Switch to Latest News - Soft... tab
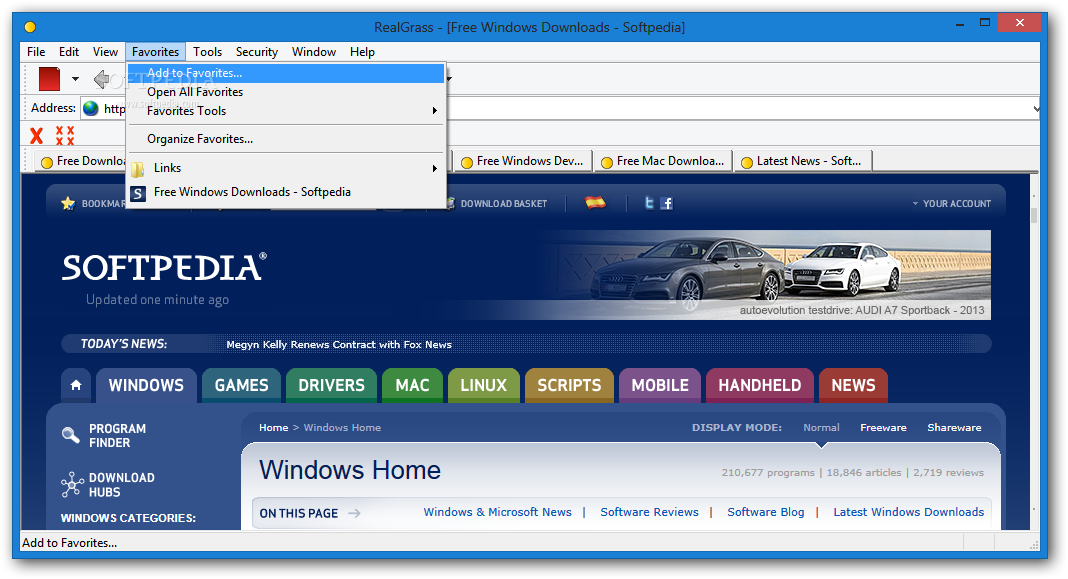This screenshot has height=579, width=1068. (x=802, y=161)
